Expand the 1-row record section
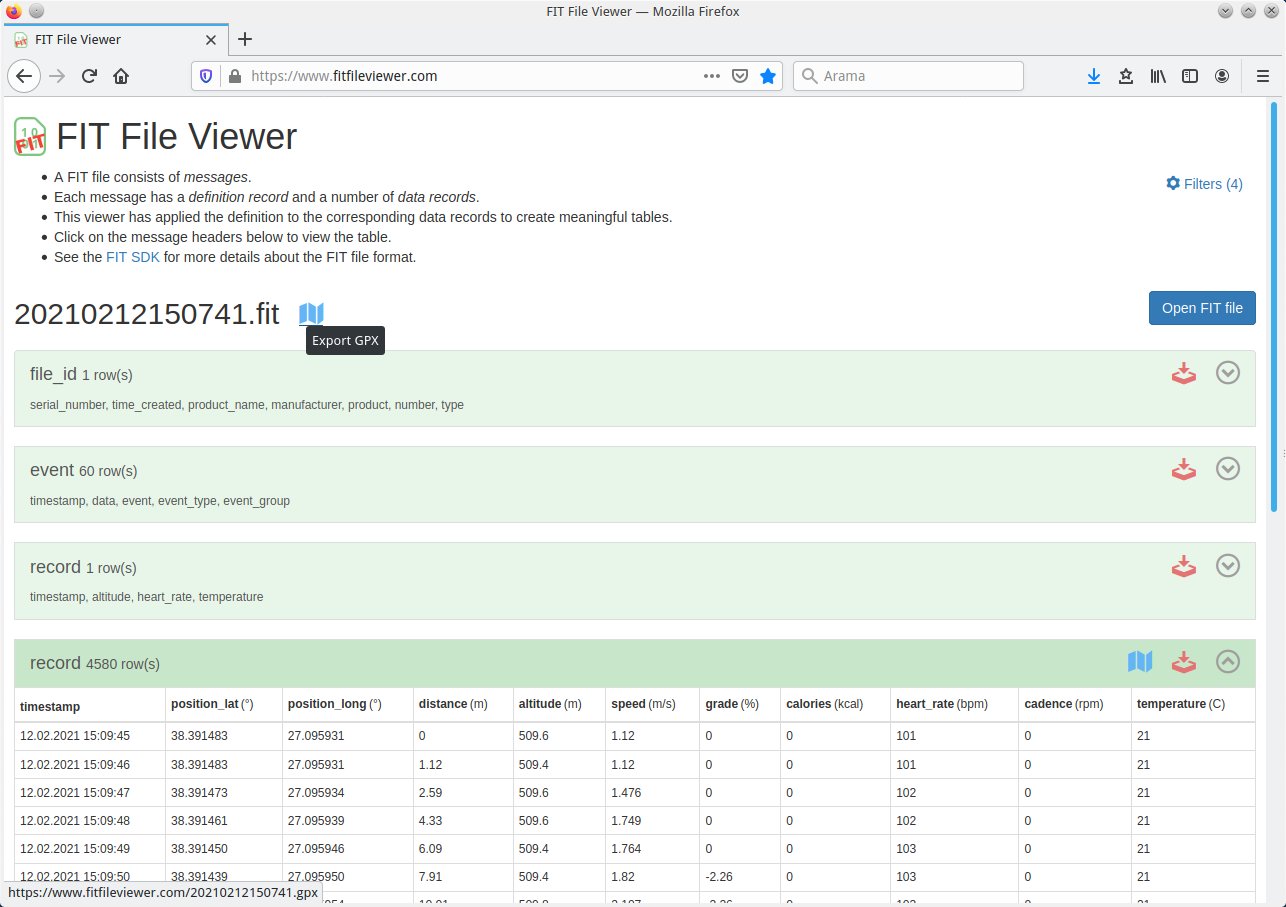1286x907 pixels. pos(1227,566)
